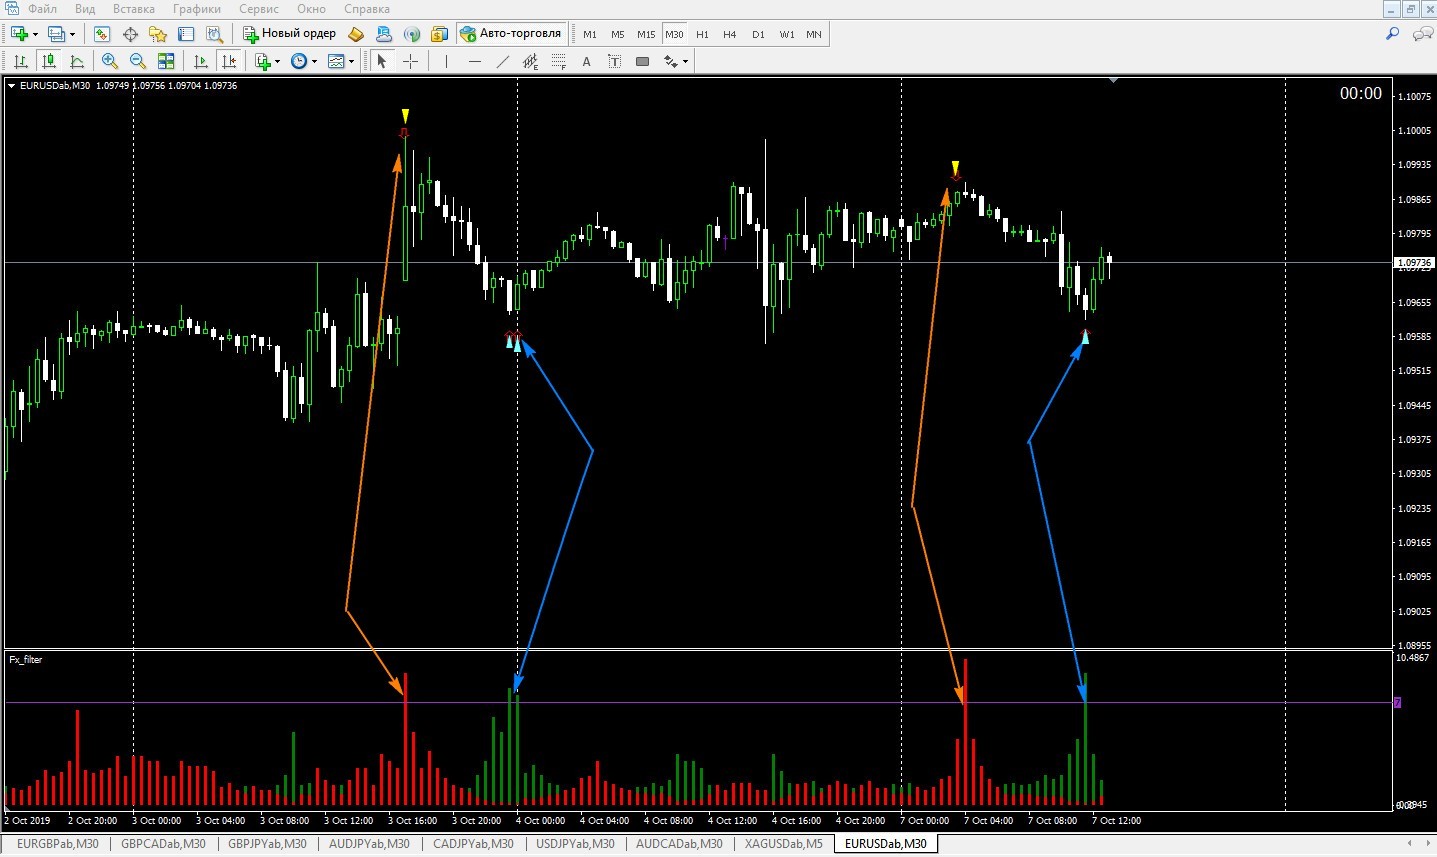Choose the equidistant channel tool
Image resolution: width=1437 pixels, height=857 pixels.
pyautogui.click(x=530, y=61)
